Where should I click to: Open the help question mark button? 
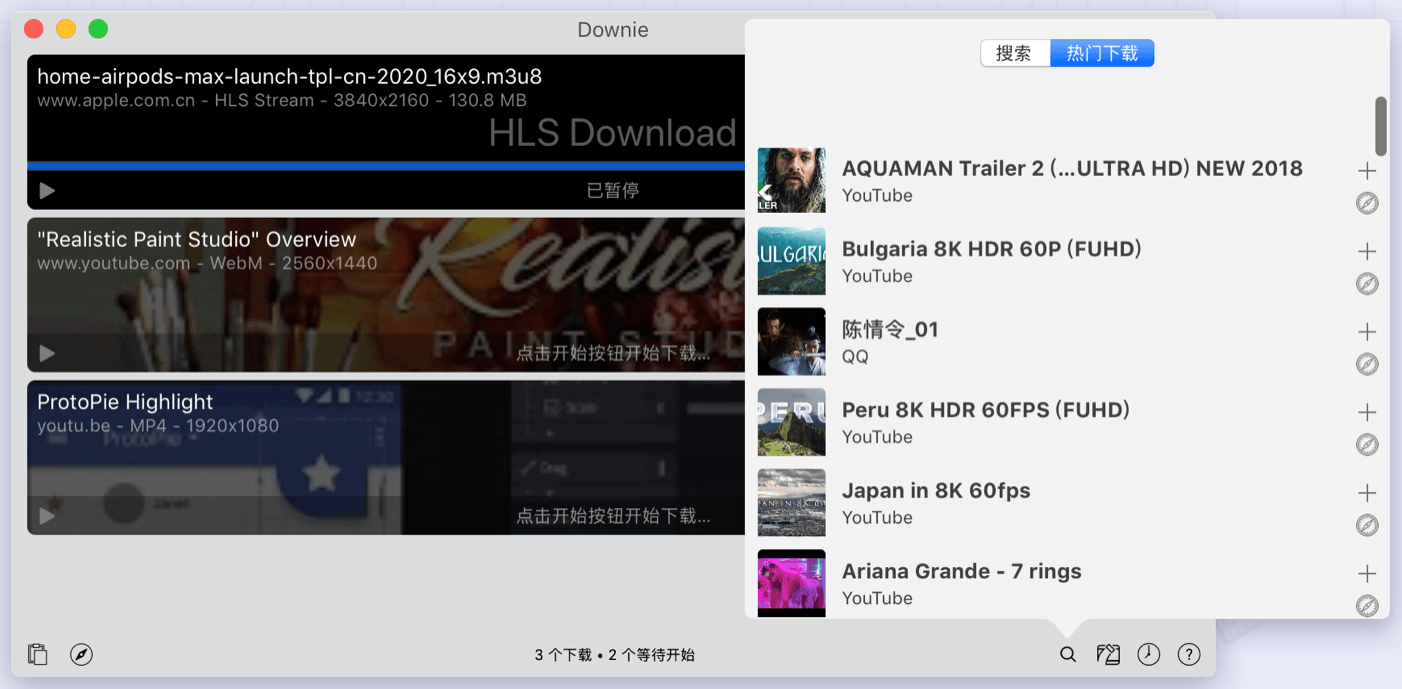pos(1189,655)
